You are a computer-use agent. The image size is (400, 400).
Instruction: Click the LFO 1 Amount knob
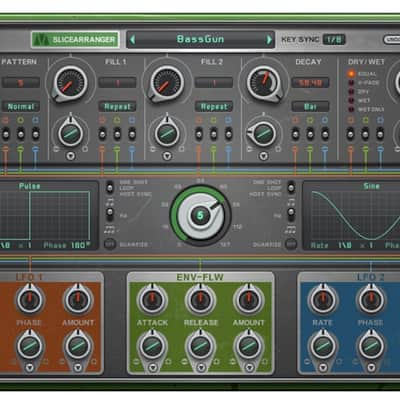78,299
